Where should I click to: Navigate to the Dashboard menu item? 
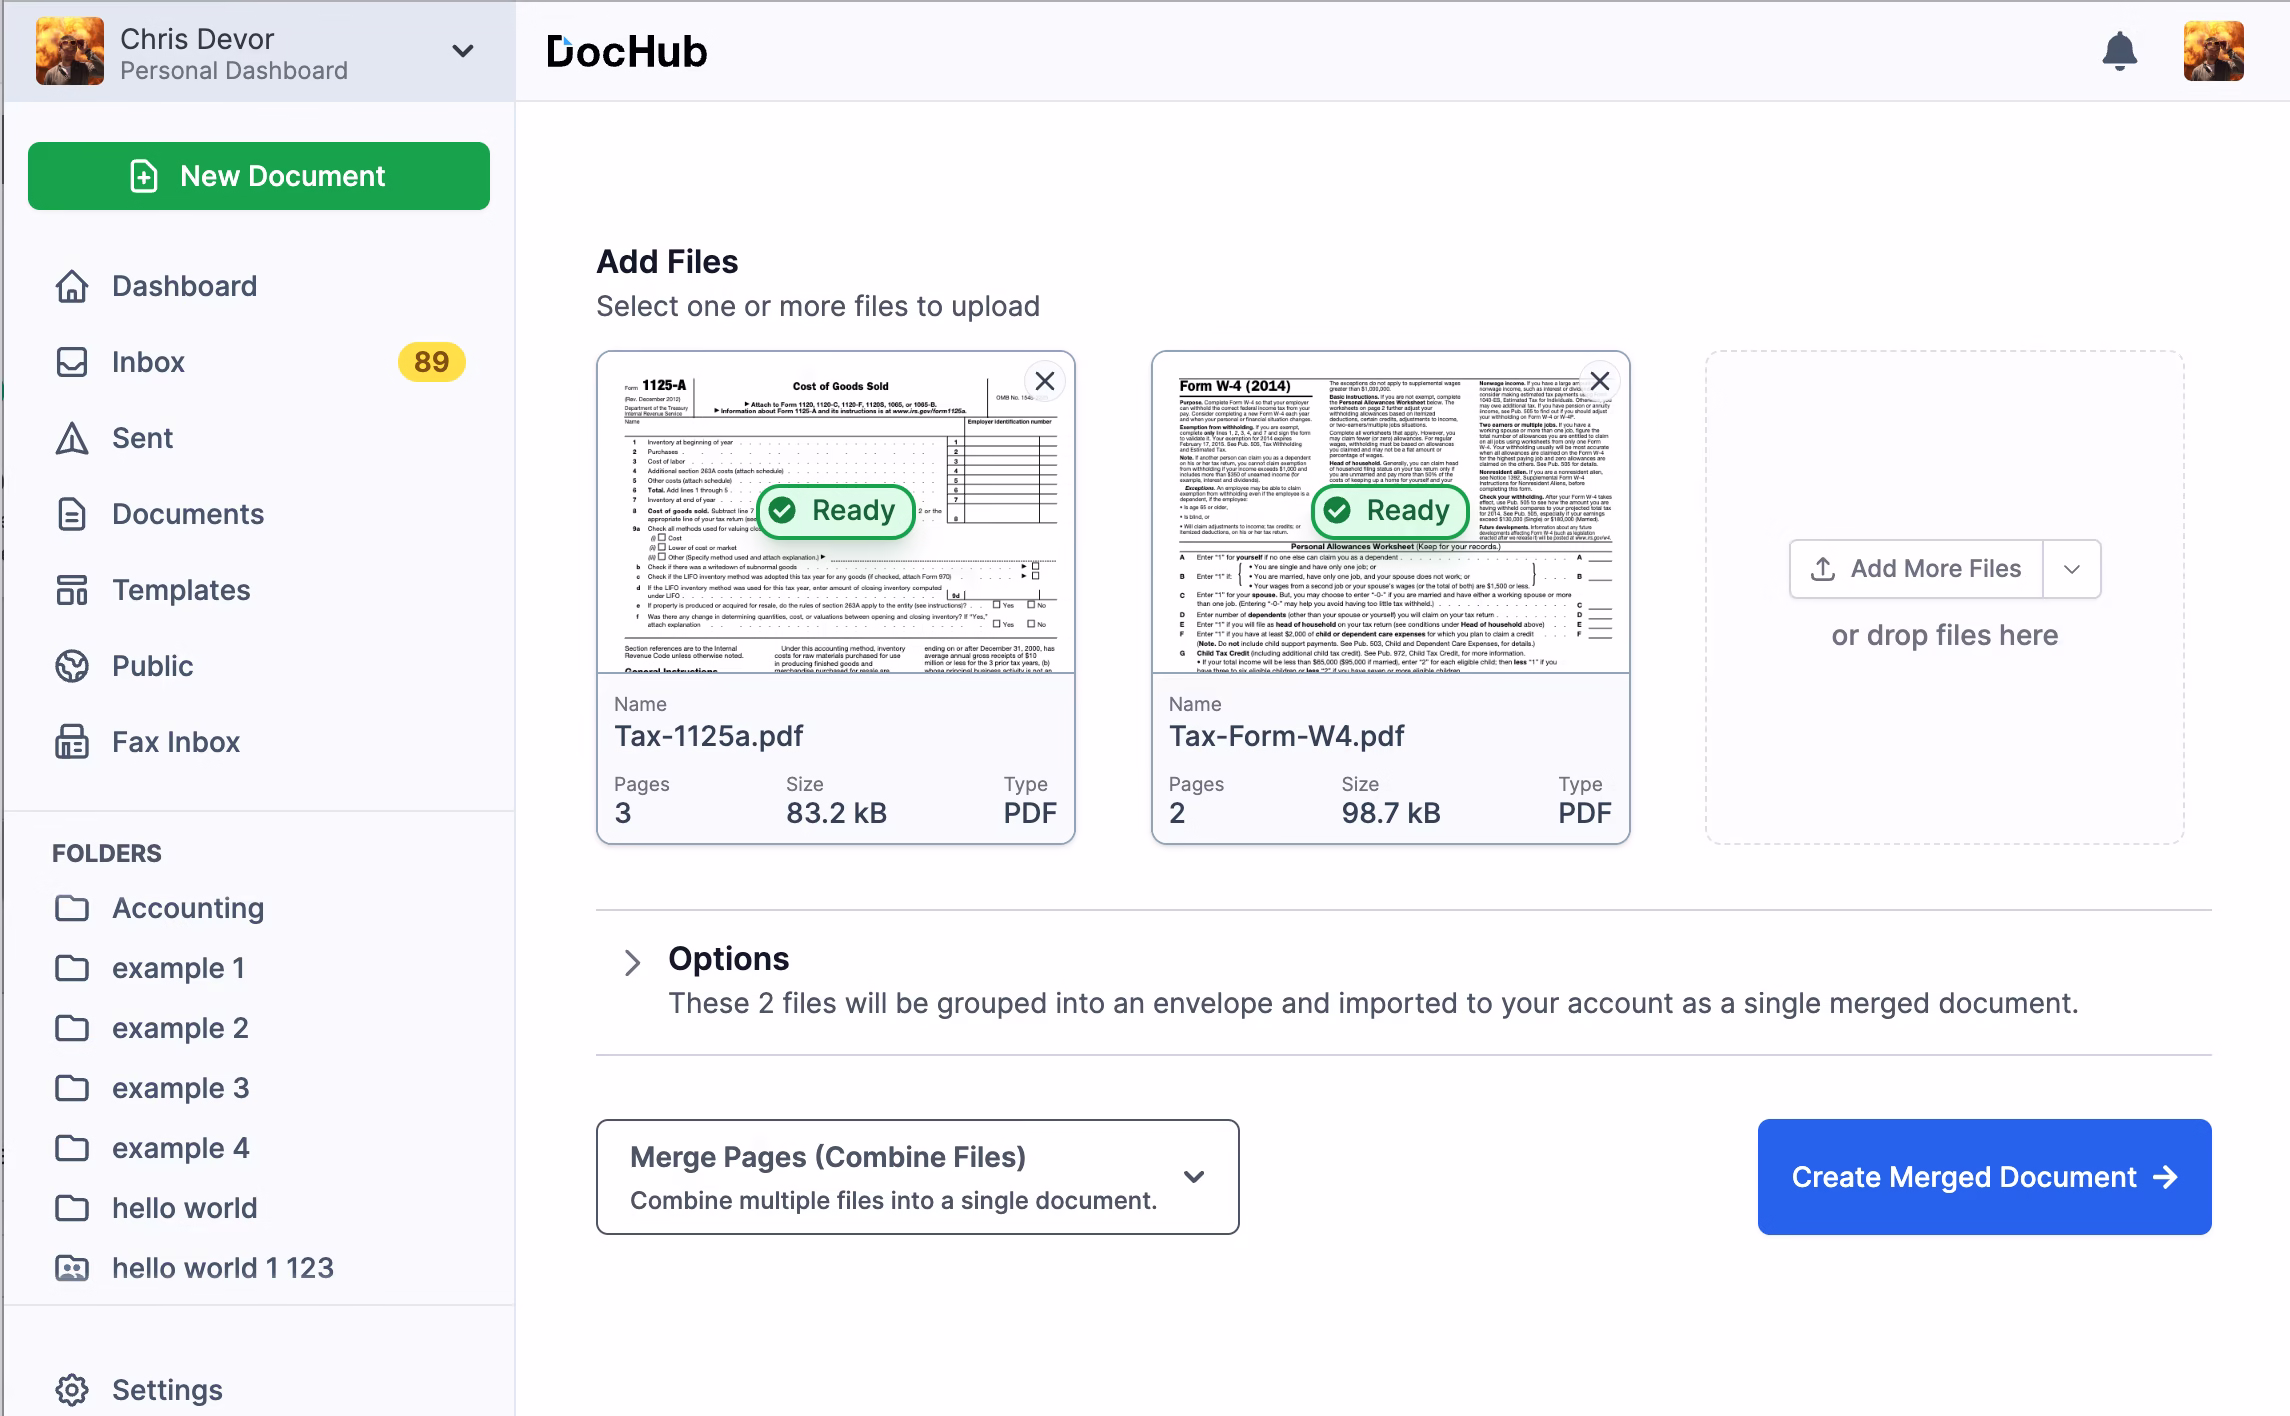point(184,286)
